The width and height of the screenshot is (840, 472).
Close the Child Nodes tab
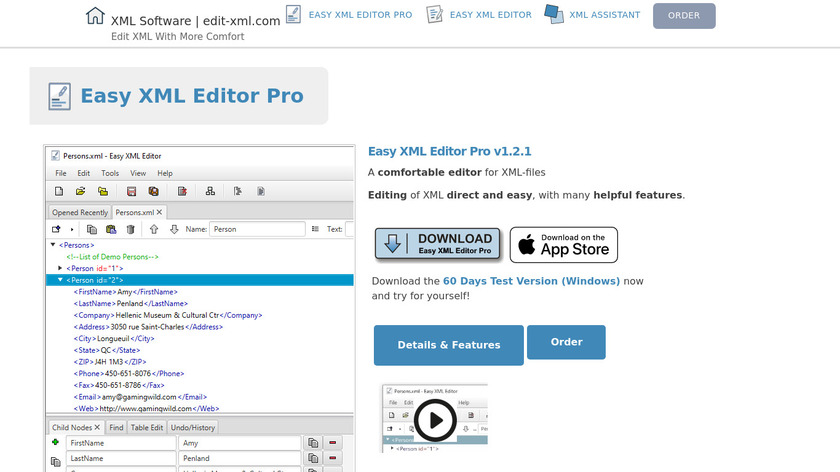tap(97, 427)
